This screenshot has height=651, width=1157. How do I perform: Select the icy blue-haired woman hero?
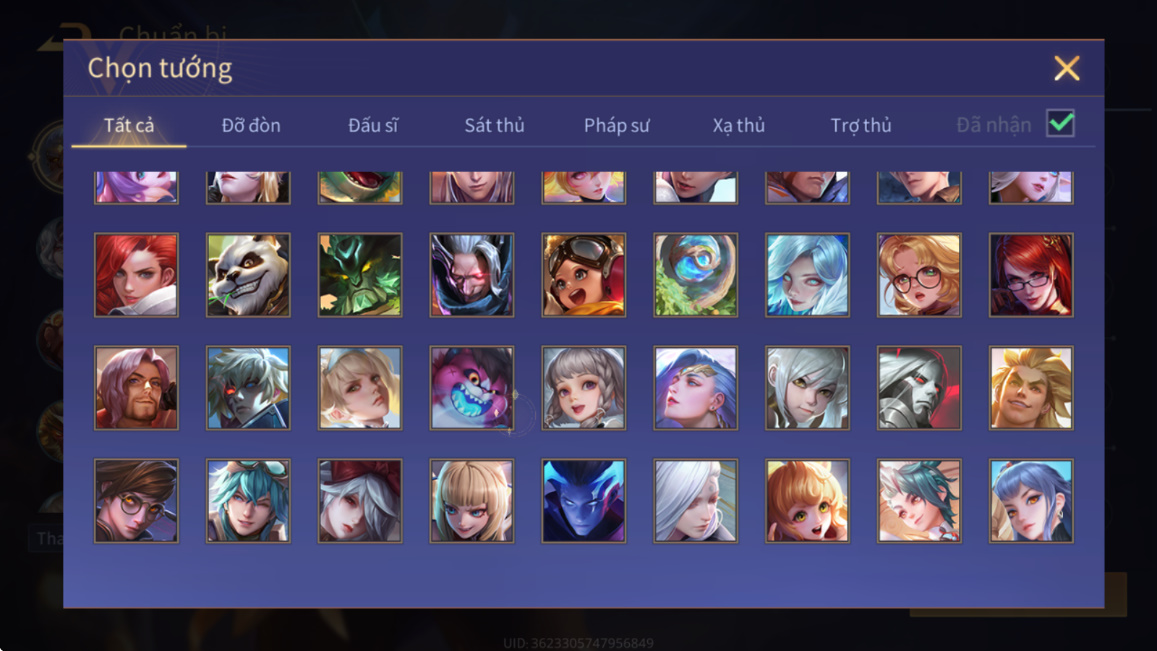(x=807, y=275)
